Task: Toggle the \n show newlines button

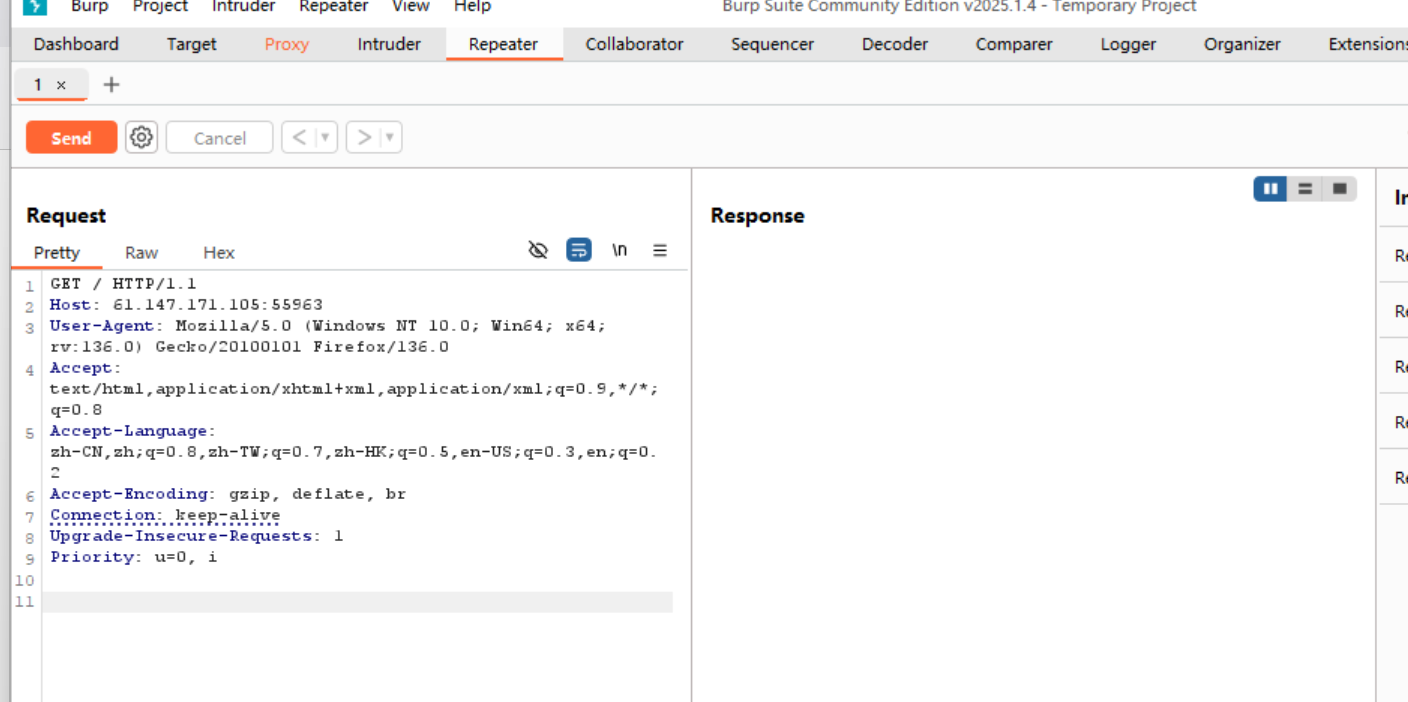Action: pyautogui.click(x=620, y=250)
